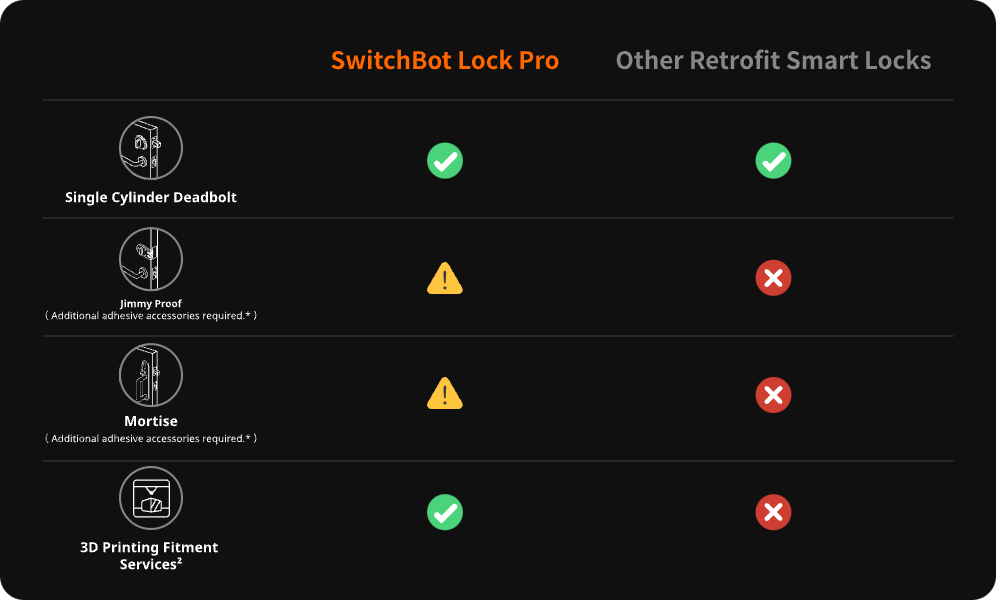The height and width of the screenshot is (600, 996).
Task: Click the Mortise lock icon
Action: coord(151,375)
